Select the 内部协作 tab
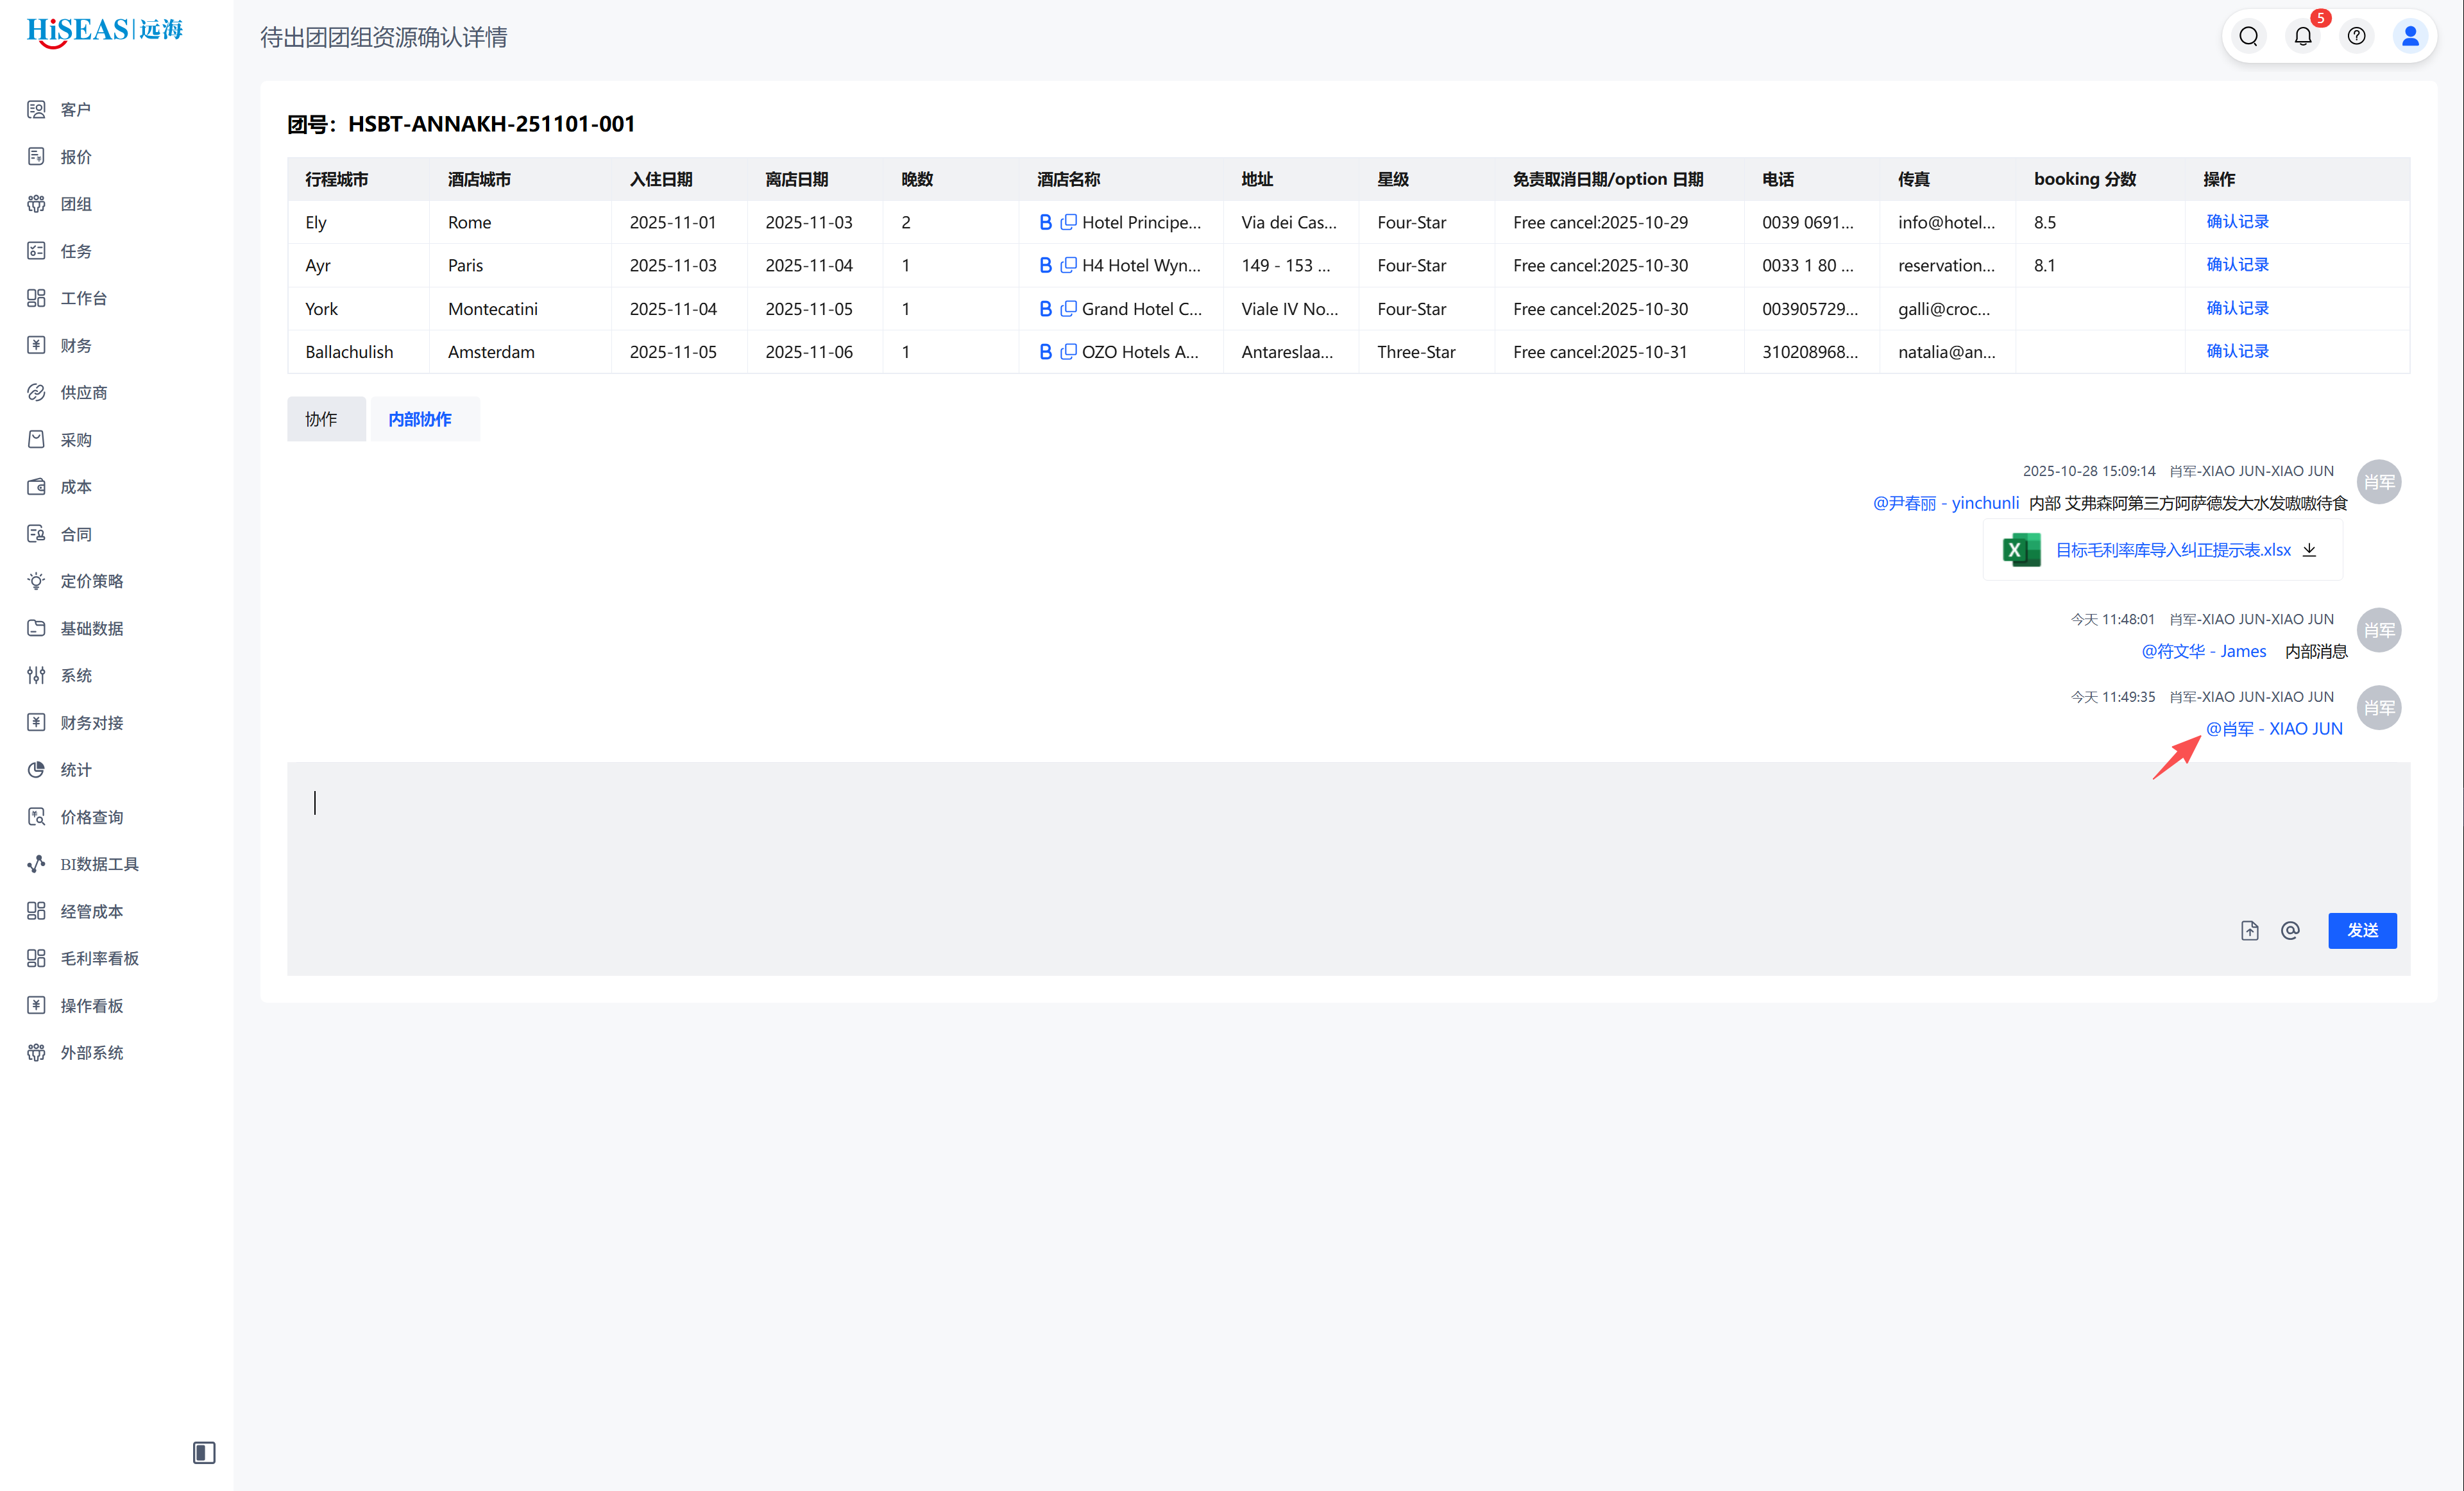 coord(420,419)
